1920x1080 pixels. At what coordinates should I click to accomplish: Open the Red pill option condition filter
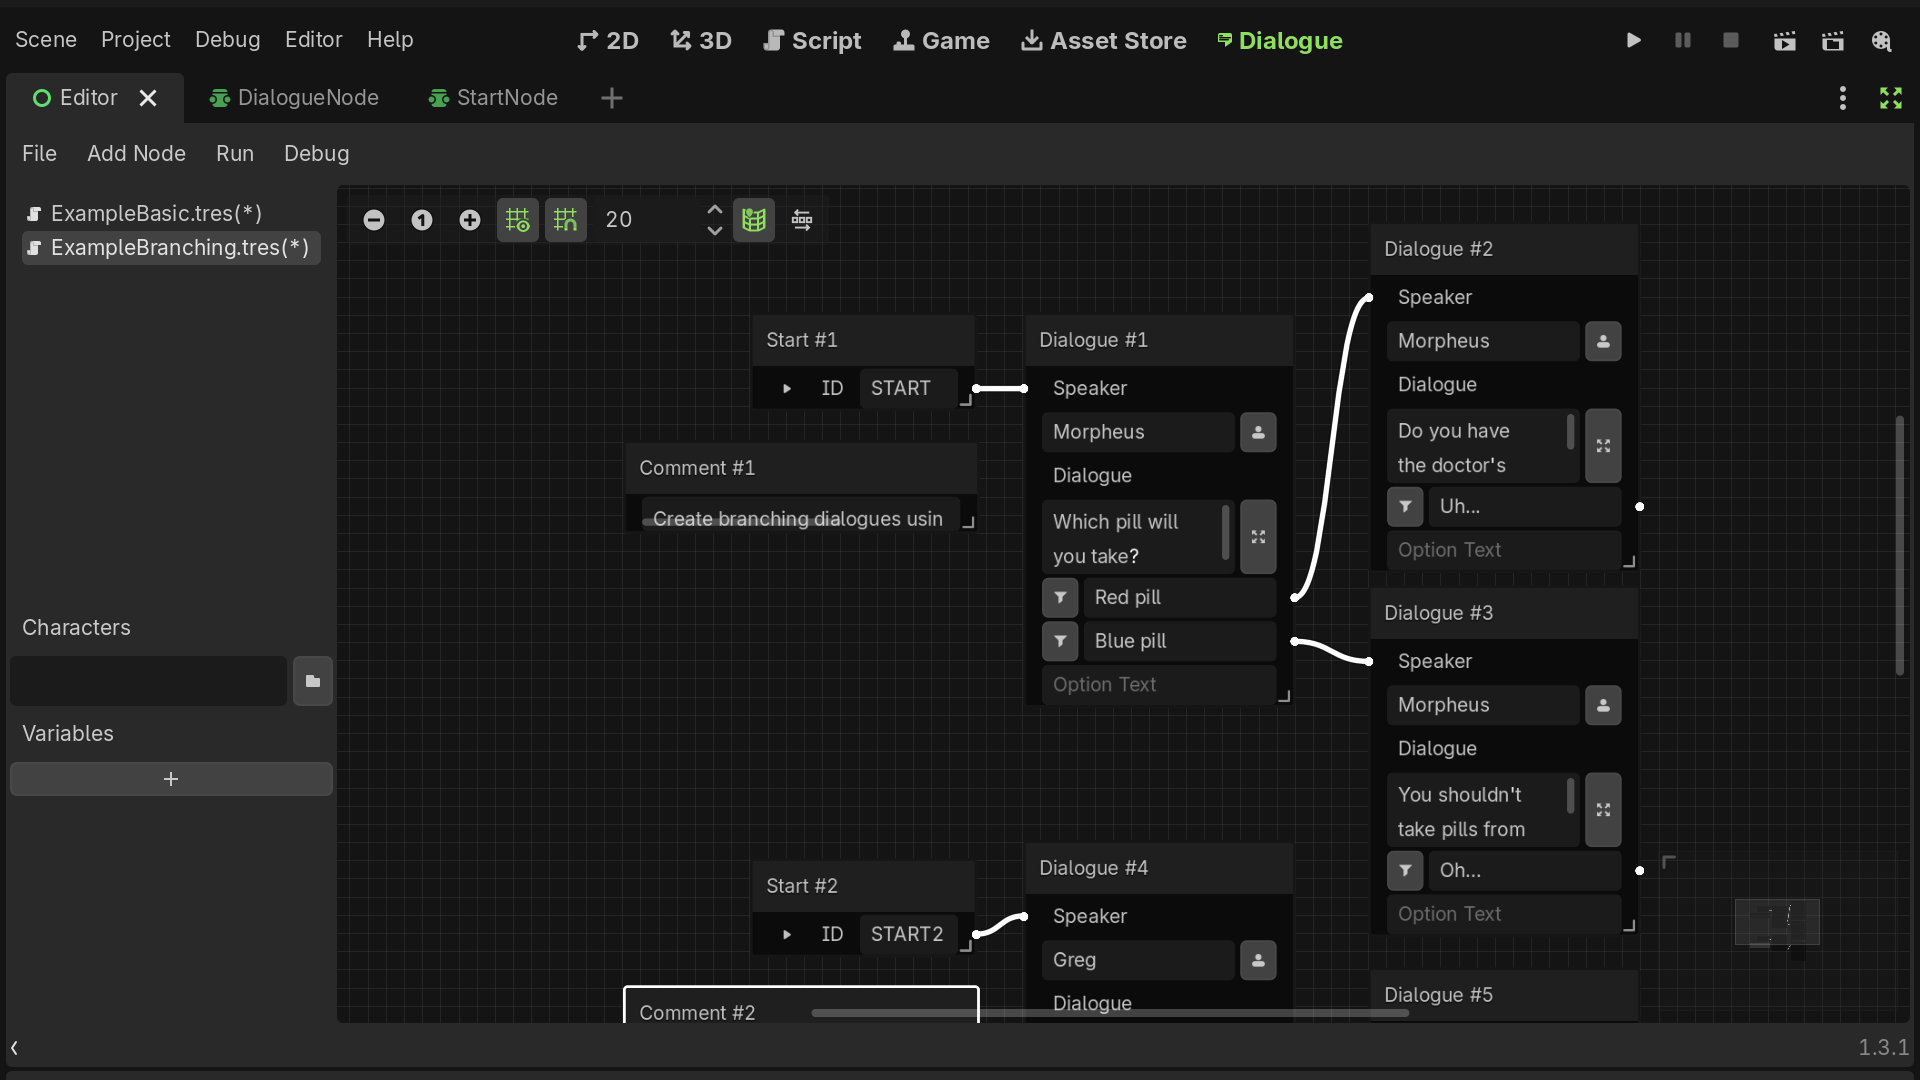[x=1060, y=597]
